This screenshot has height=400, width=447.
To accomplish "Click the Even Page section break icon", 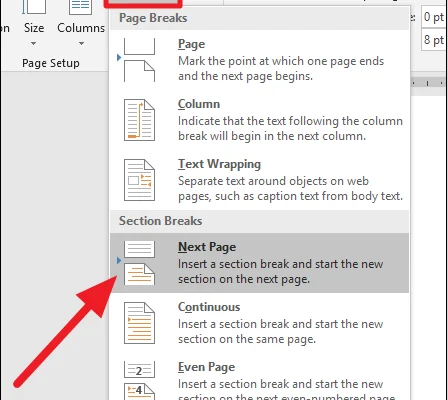I will click(139, 381).
